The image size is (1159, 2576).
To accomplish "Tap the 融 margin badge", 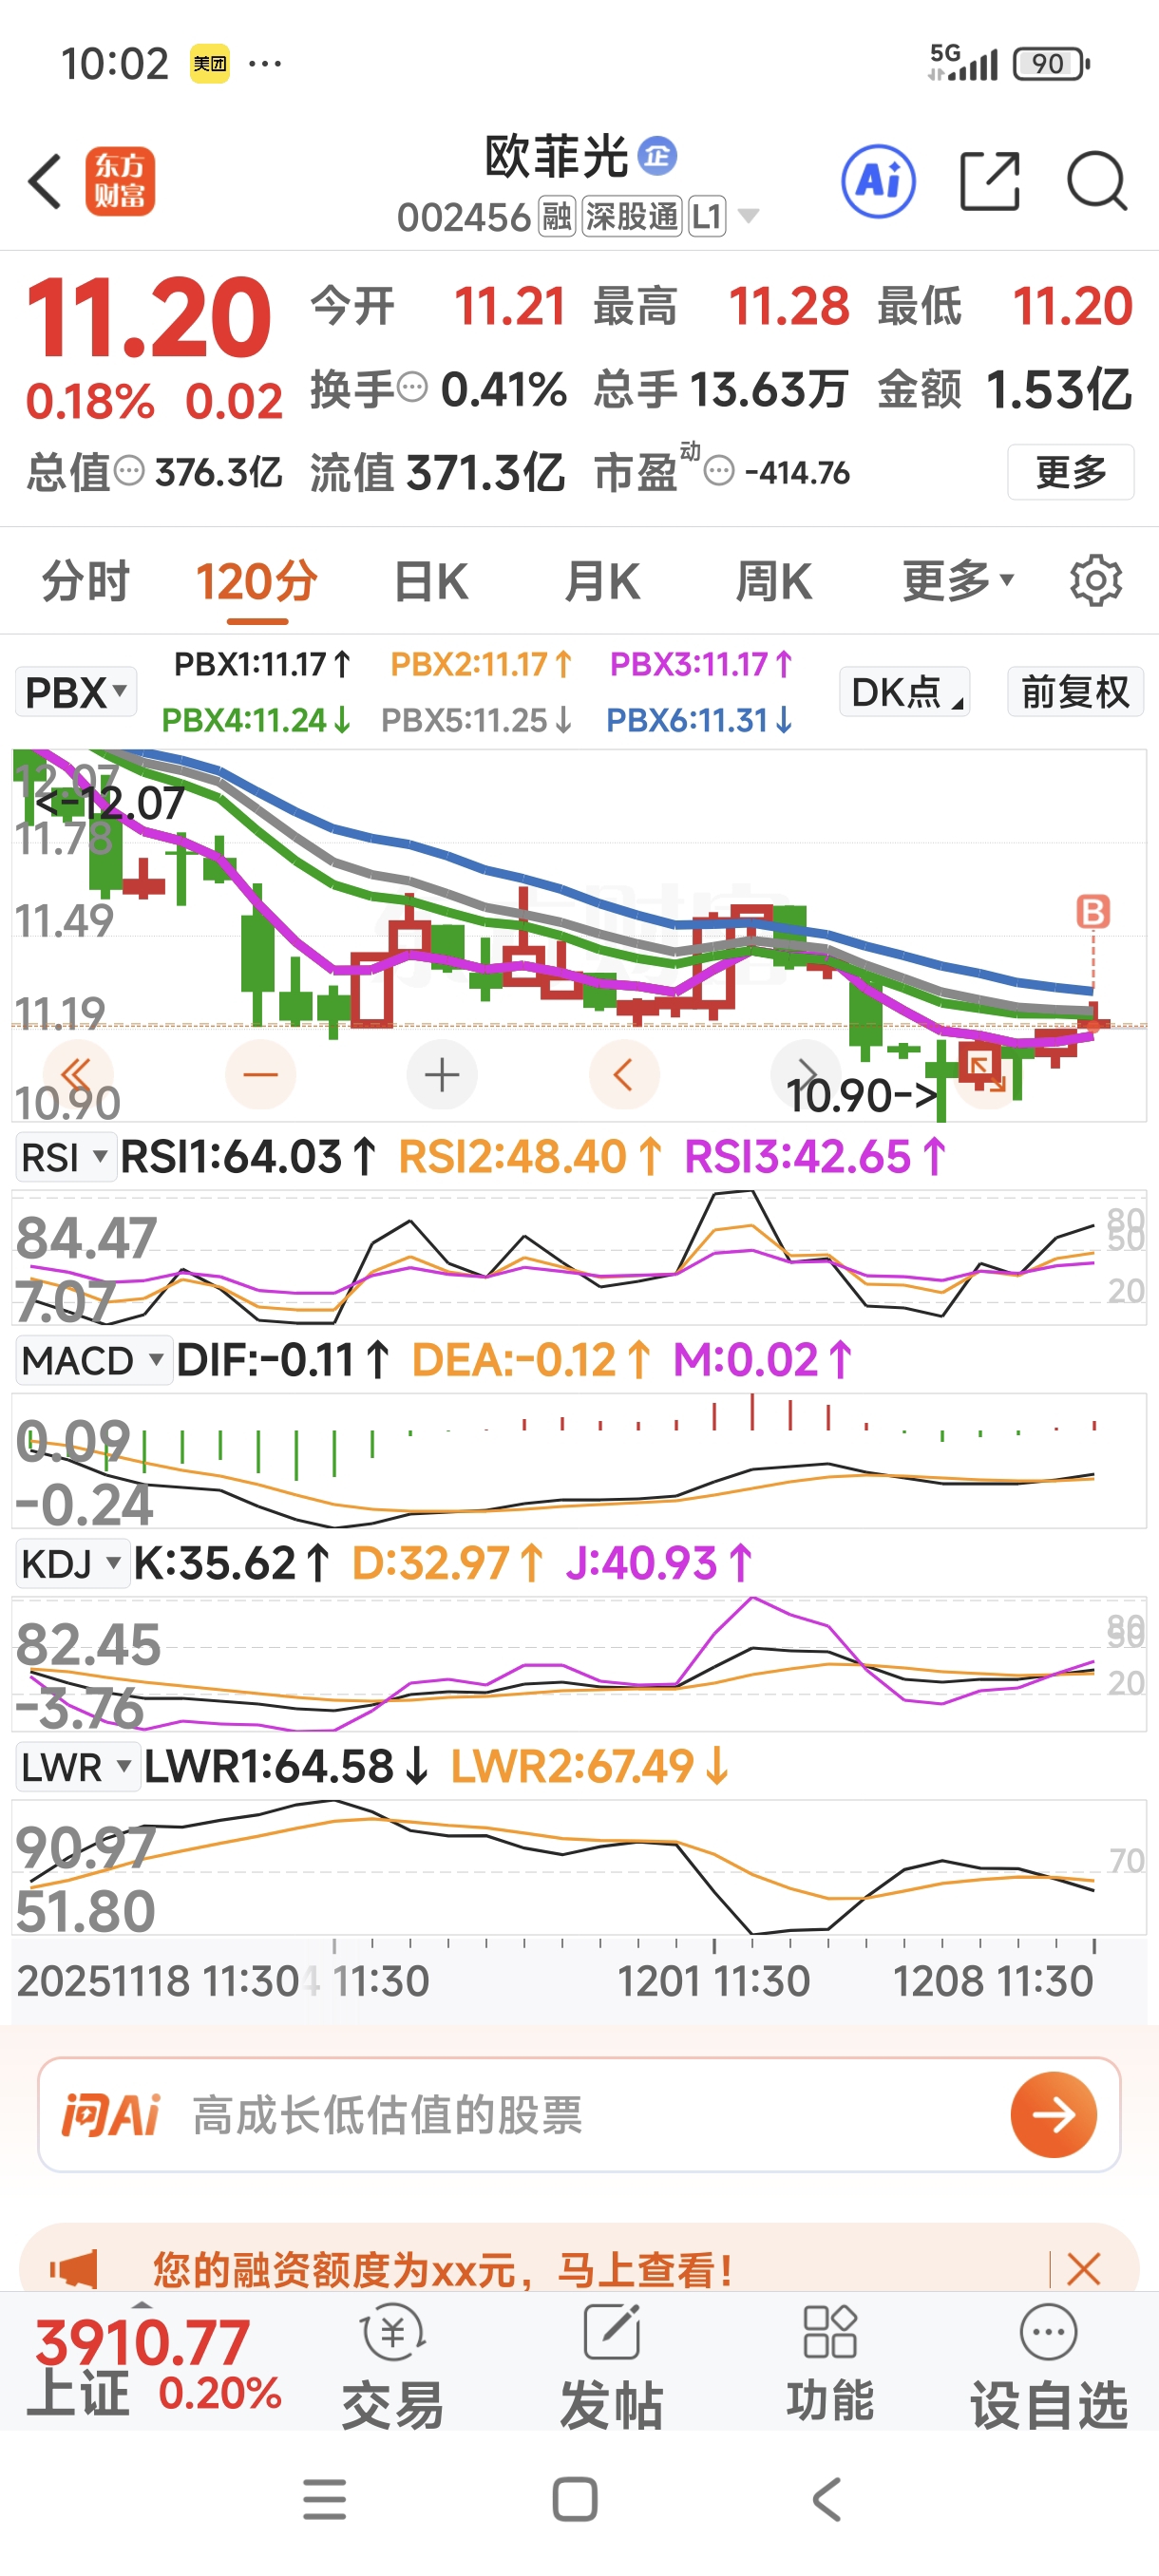I will click(557, 216).
